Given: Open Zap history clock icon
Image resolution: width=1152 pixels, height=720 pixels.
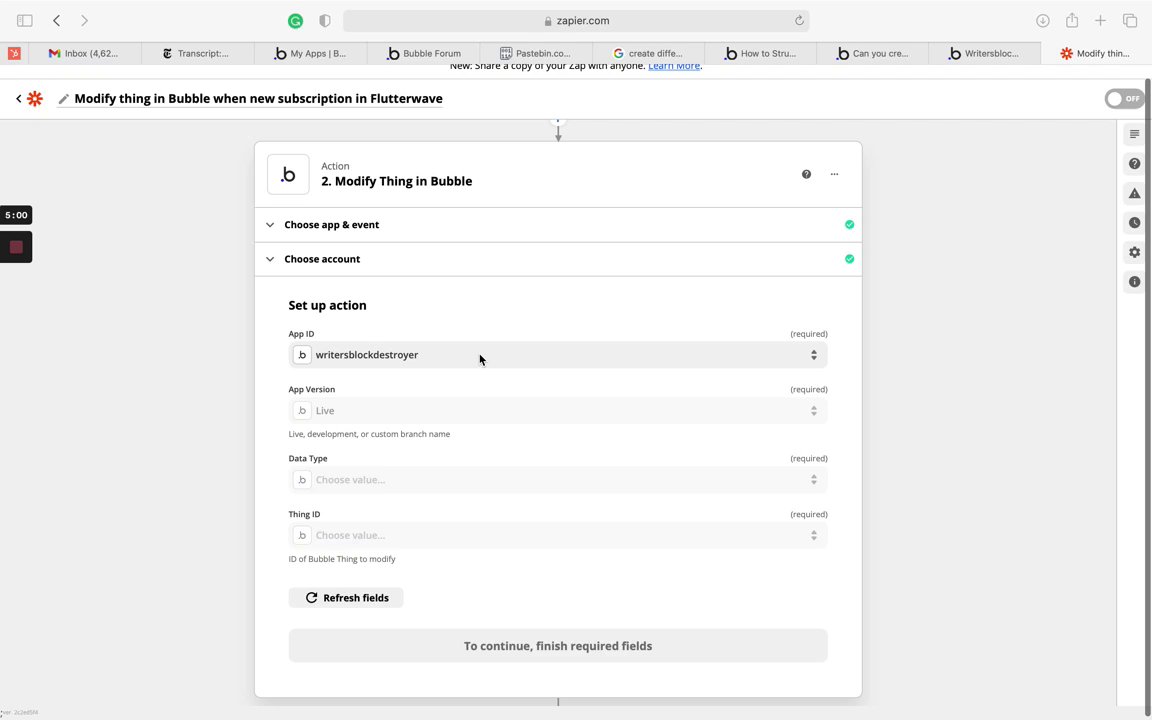Looking at the screenshot, I should coord(1134,223).
